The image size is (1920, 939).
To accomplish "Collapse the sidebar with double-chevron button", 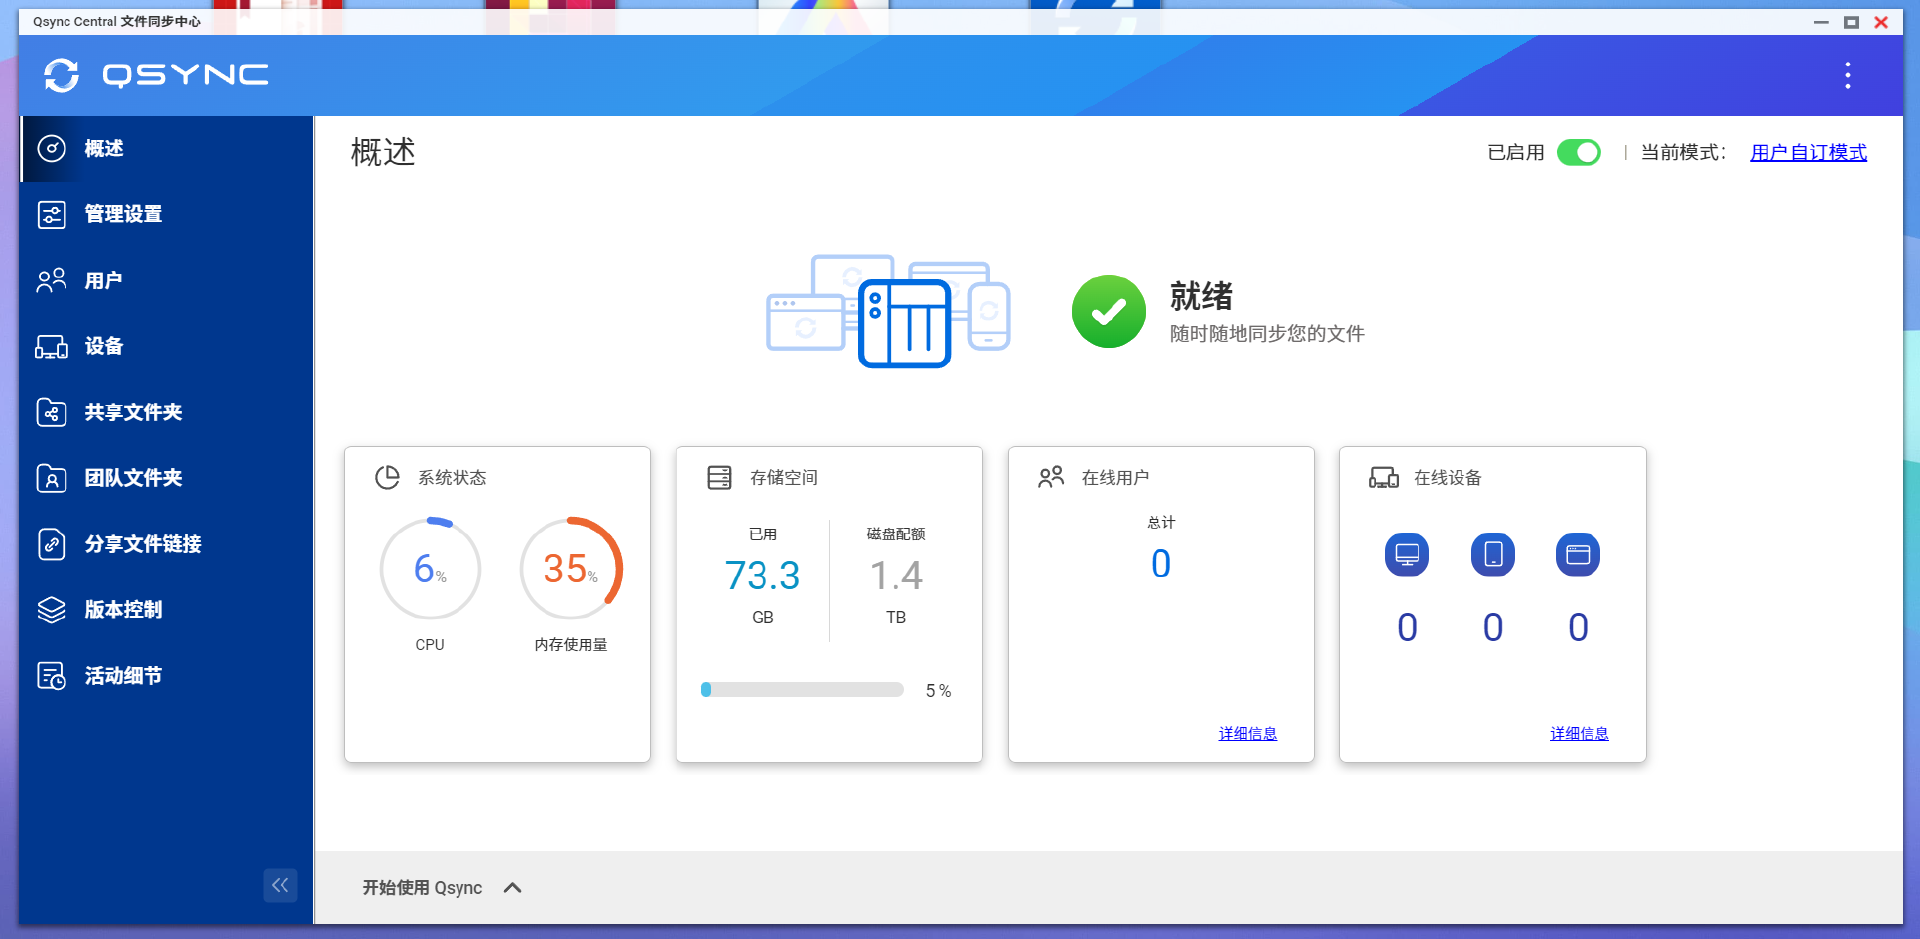I will click(280, 885).
